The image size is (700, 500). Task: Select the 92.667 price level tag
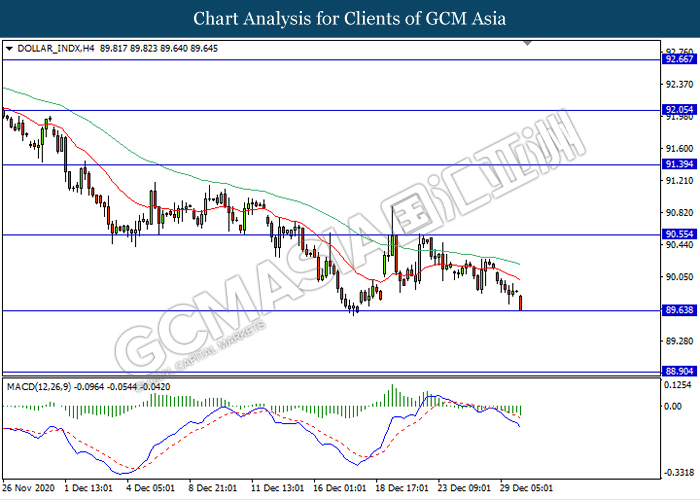(678, 59)
